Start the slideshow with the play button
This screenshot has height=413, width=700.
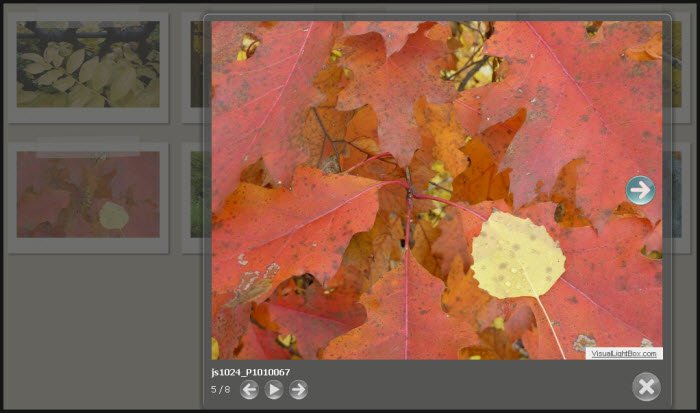[x=274, y=390]
